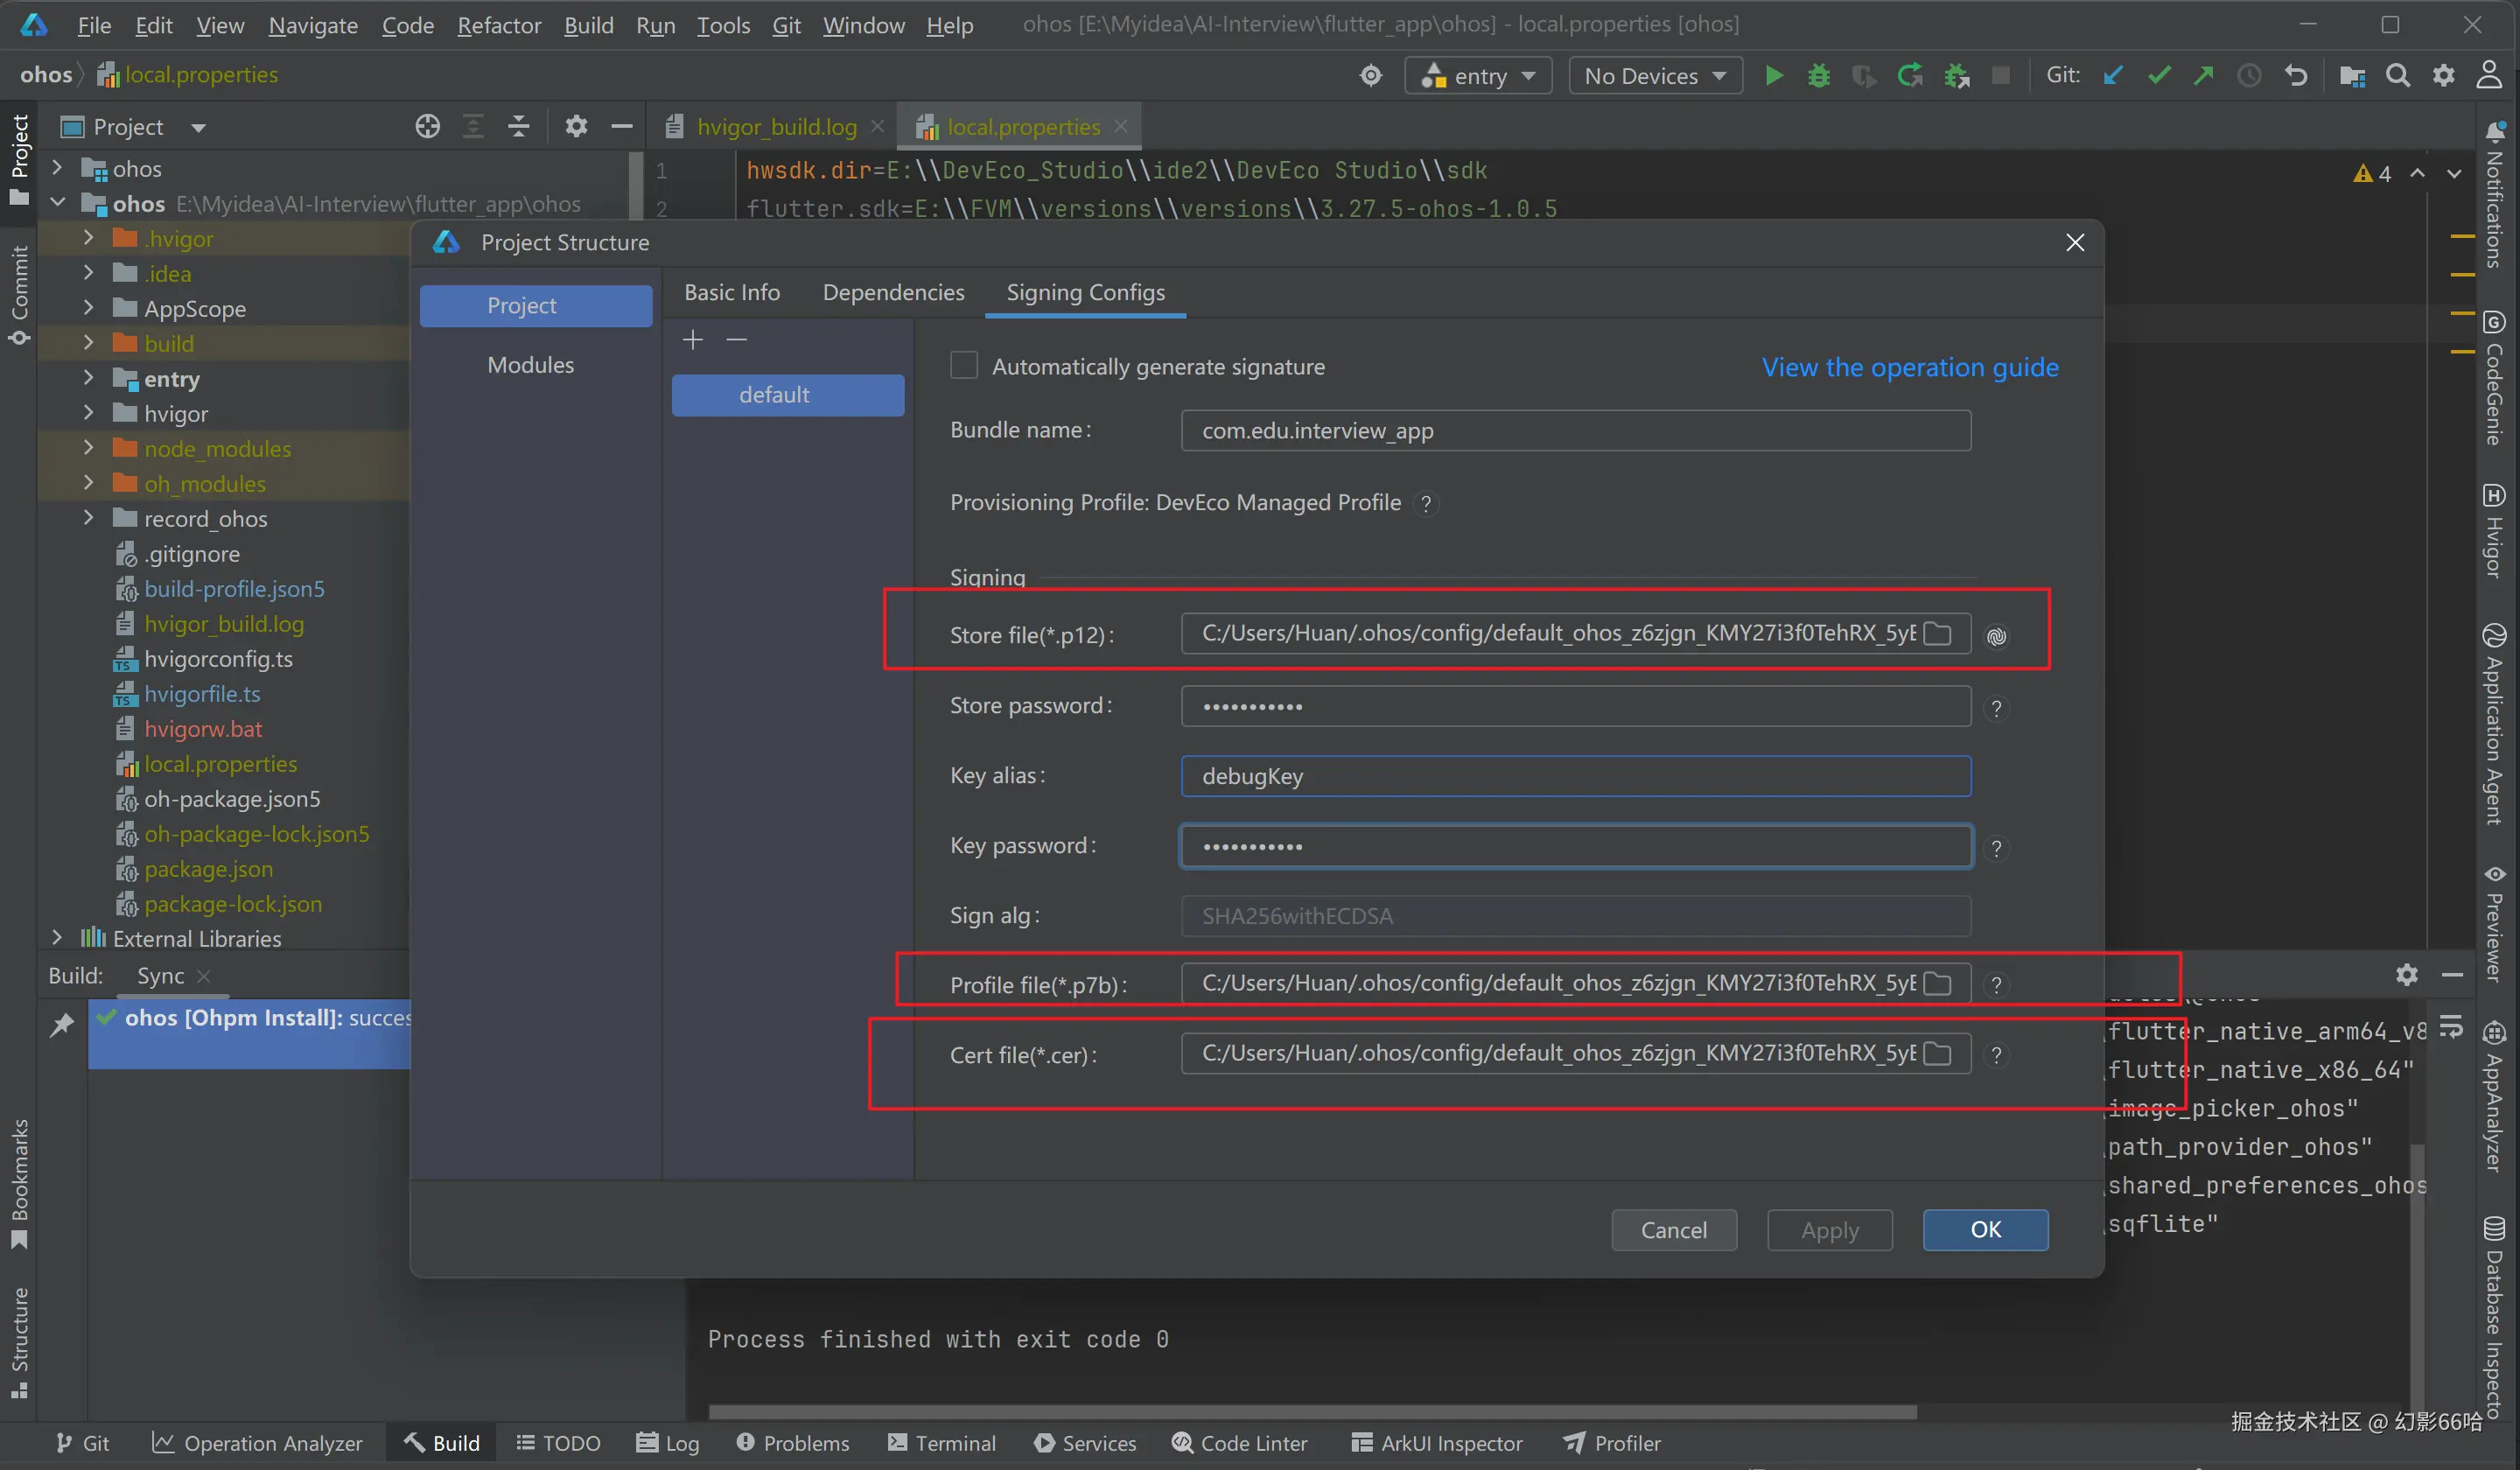This screenshot has height=1470, width=2520.
Task: Click the Git push arrow icon
Action: click(2204, 76)
